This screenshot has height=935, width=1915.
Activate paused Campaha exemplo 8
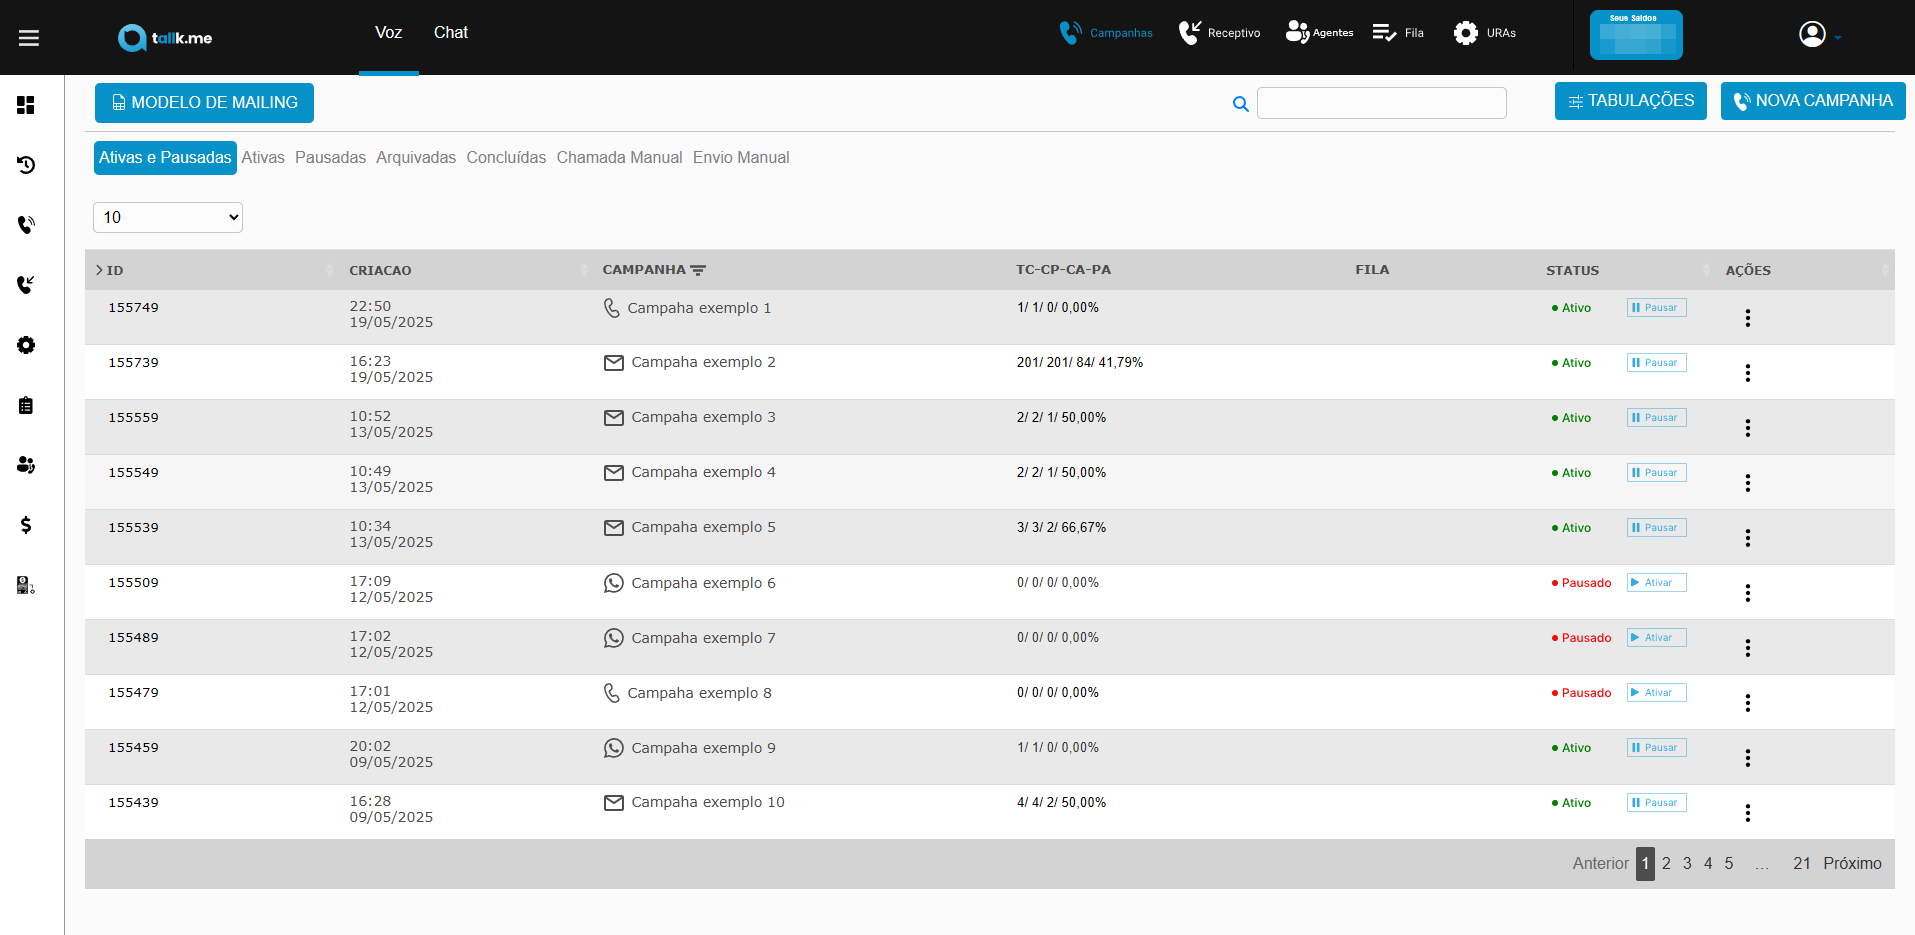point(1656,693)
